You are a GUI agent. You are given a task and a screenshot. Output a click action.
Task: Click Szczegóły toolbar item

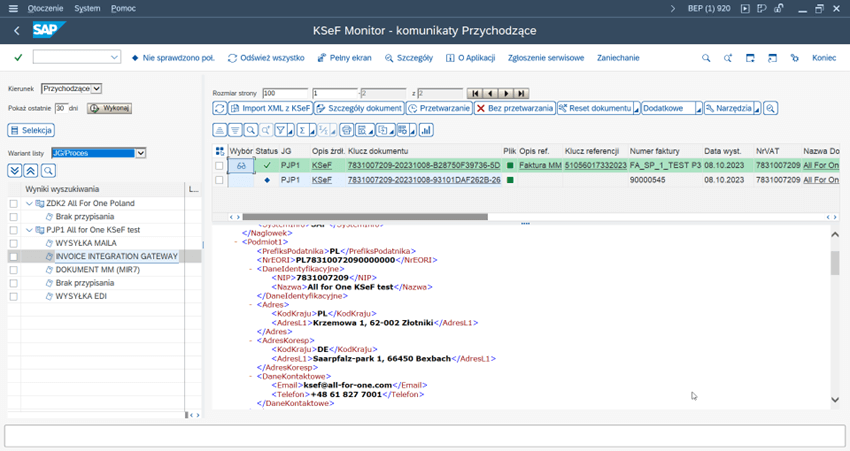pyautogui.click(x=409, y=58)
